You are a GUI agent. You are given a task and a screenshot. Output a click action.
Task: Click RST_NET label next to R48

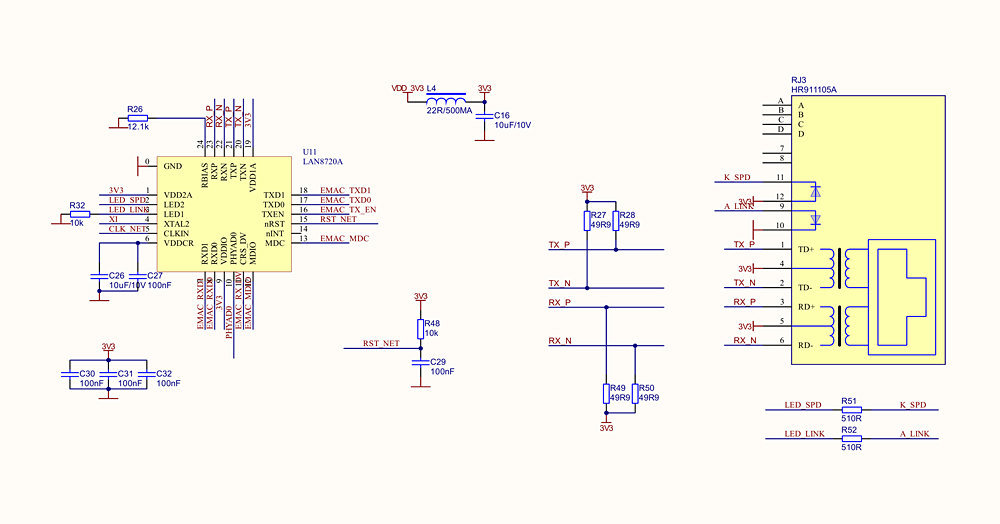[x=381, y=344]
